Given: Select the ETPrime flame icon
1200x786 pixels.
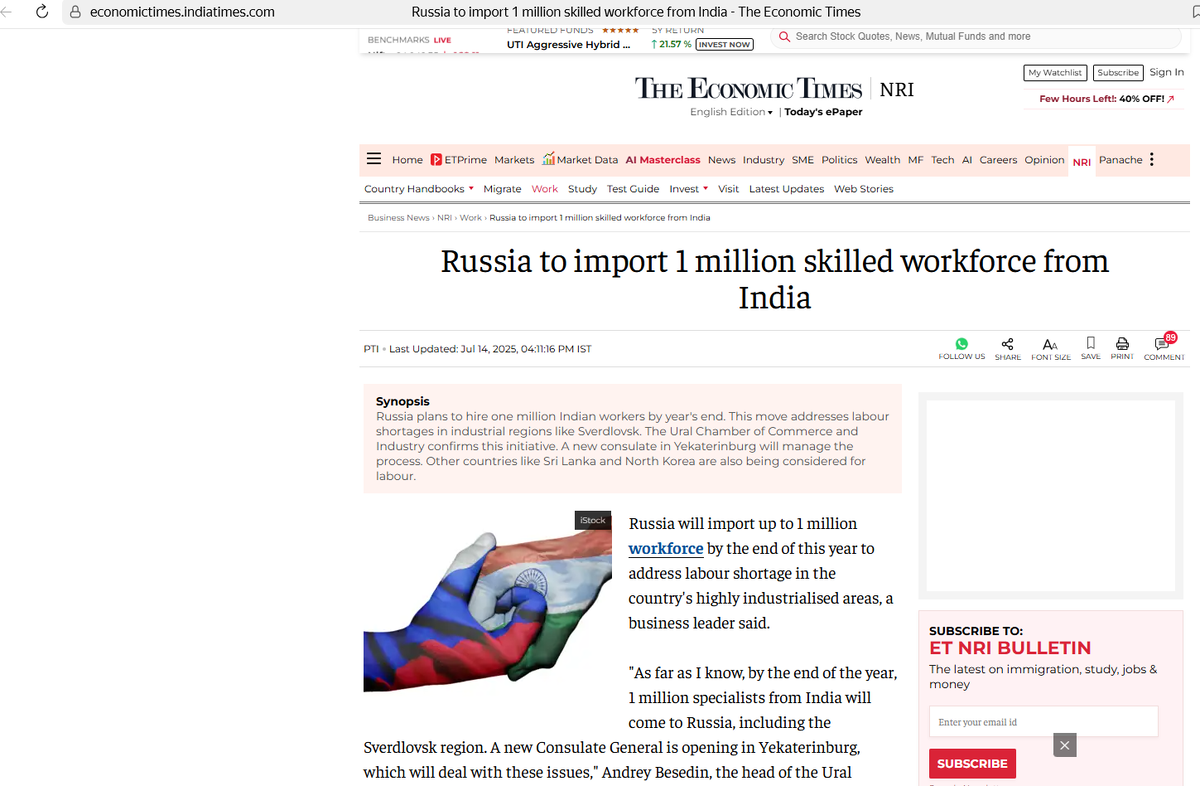Looking at the screenshot, I should pyautogui.click(x=437, y=159).
